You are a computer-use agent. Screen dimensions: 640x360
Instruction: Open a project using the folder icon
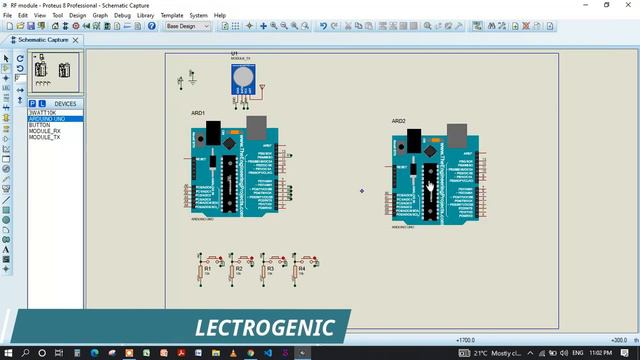(x=20, y=26)
